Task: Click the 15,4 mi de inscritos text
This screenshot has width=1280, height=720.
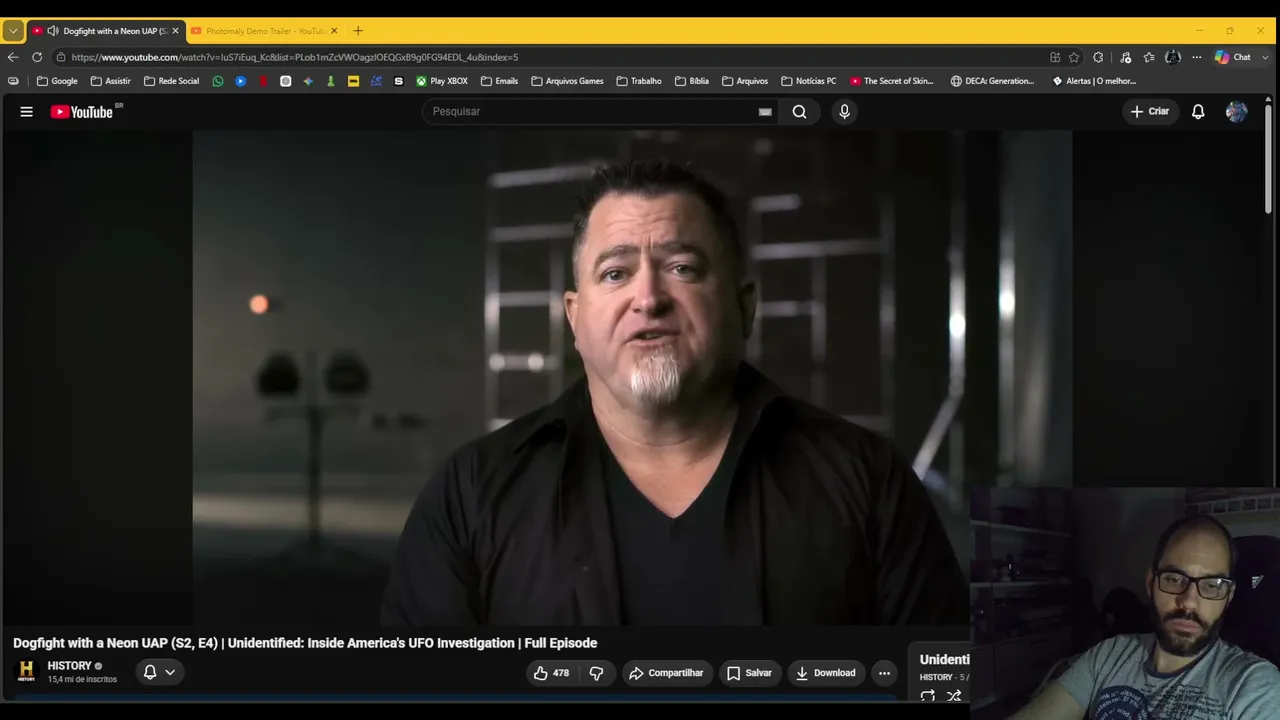Action: pyautogui.click(x=82, y=680)
